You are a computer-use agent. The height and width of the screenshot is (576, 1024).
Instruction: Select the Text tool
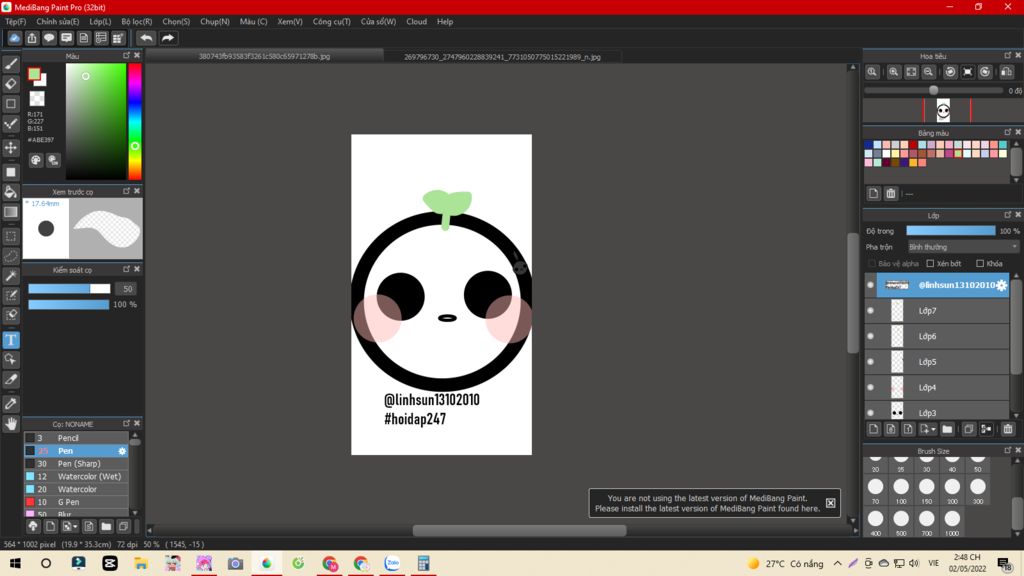tap(11, 340)
